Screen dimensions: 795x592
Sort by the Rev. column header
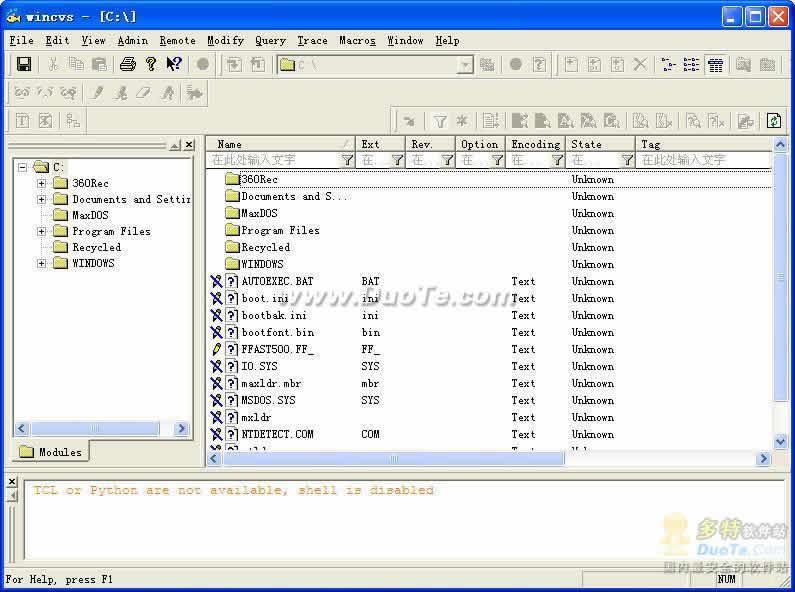[x=430, y=144]
